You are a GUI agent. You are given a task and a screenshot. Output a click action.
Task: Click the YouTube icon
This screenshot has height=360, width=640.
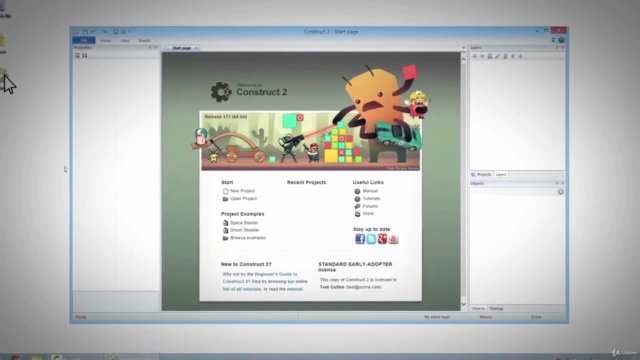[393, 239]
